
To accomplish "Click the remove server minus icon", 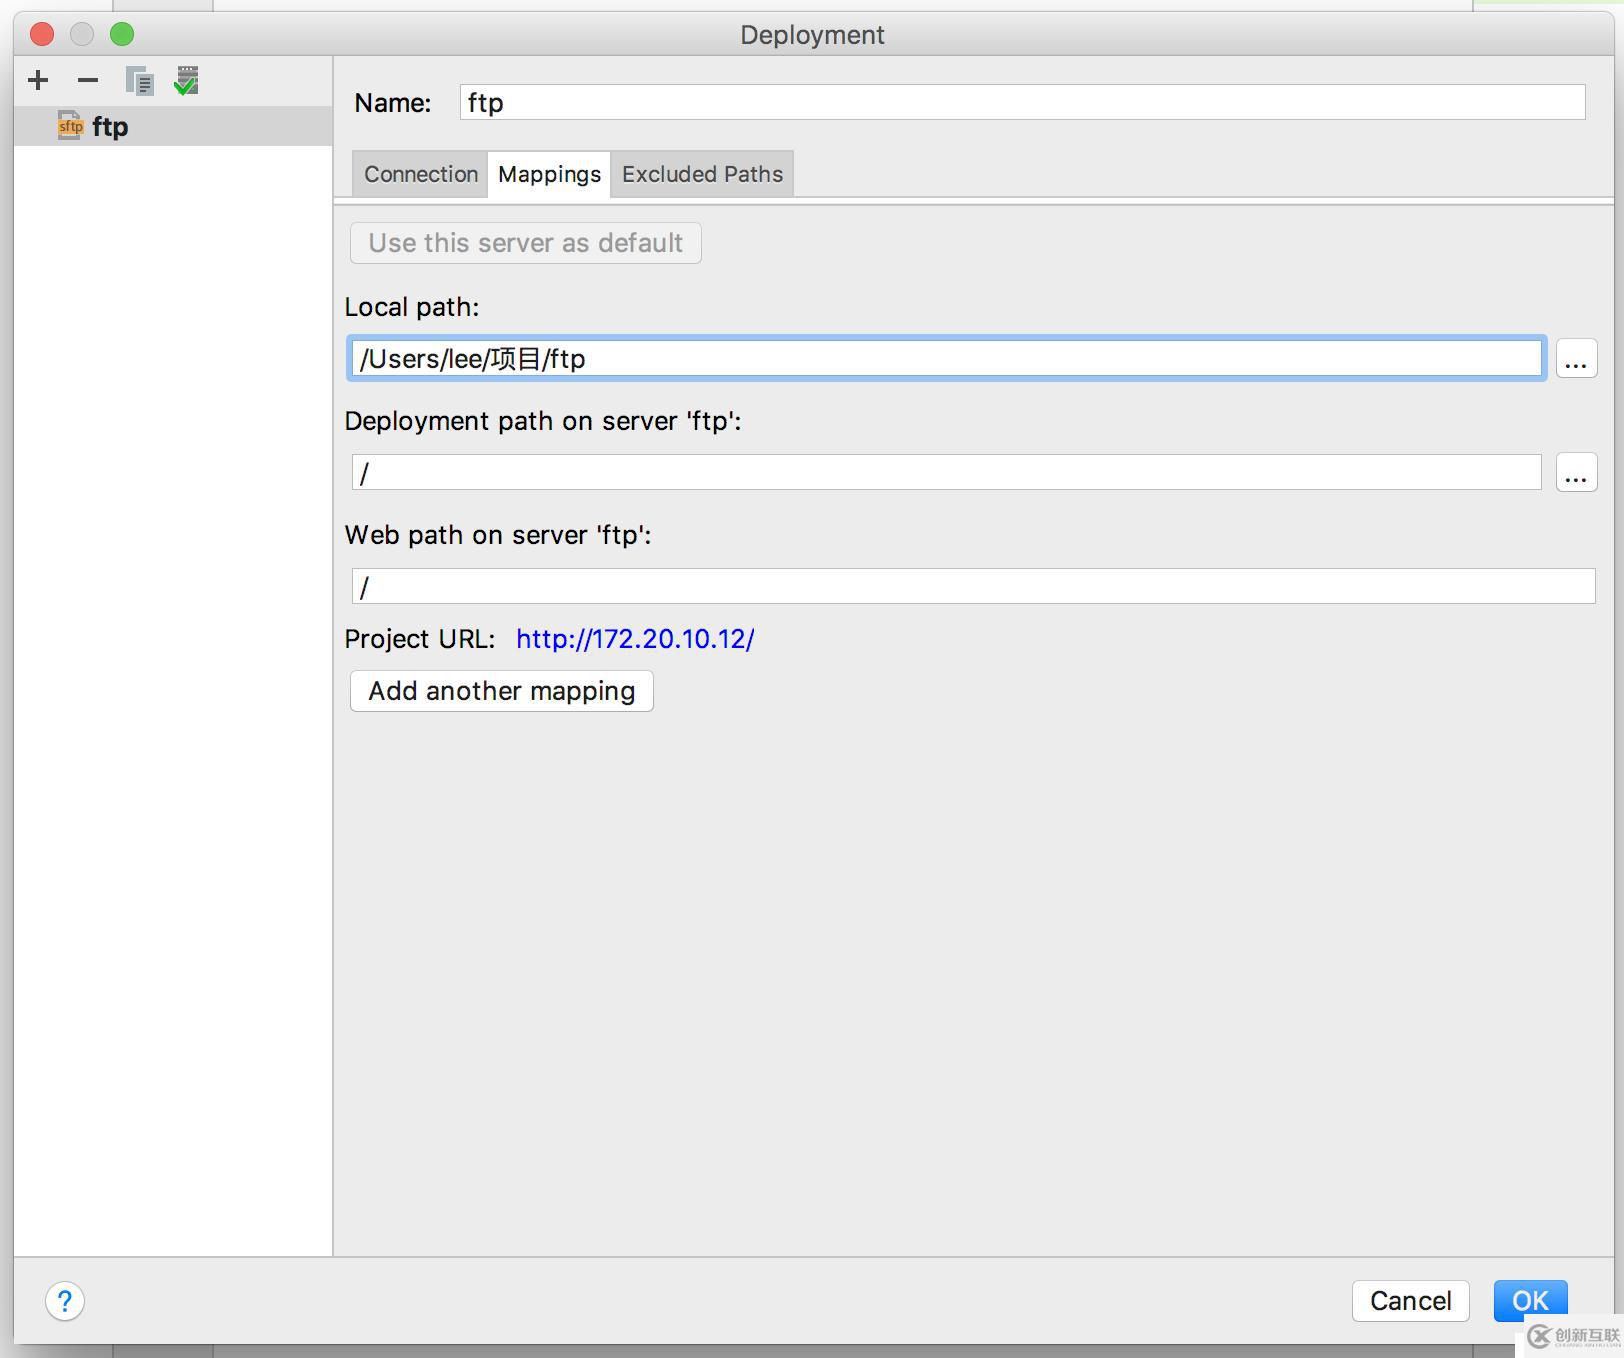I will point(88,80).
